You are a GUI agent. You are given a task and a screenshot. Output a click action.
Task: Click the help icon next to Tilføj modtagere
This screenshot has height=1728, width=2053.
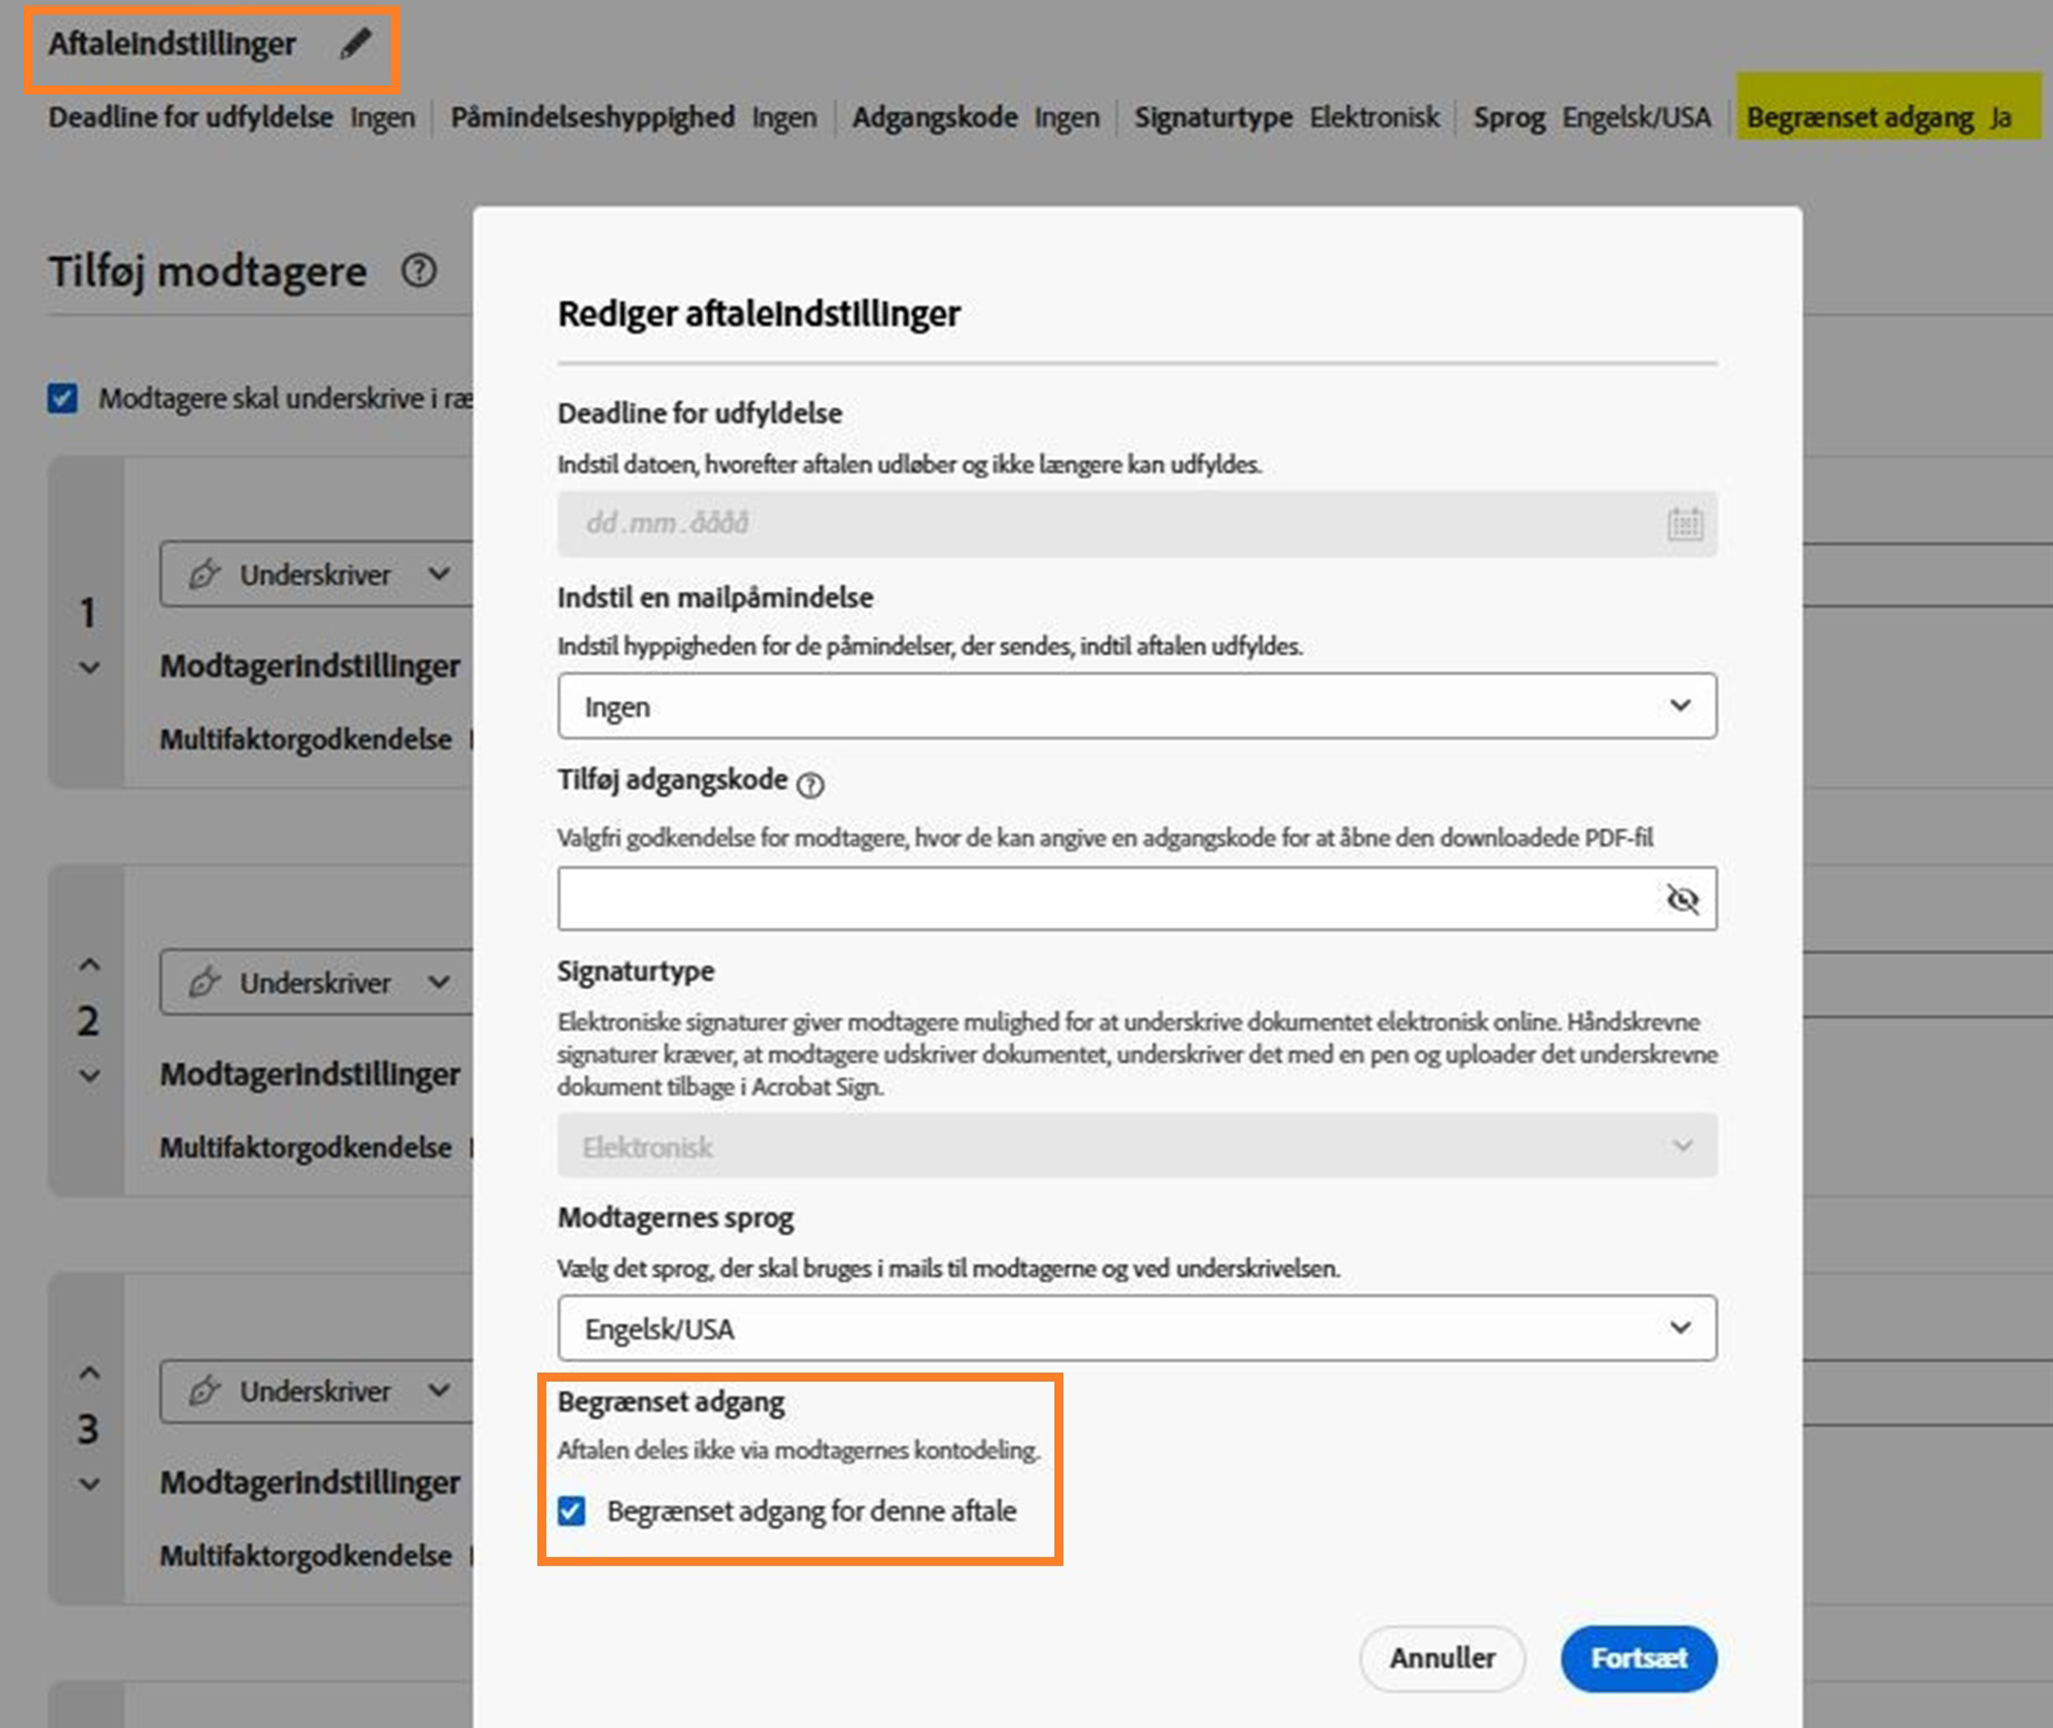[419, 270]
